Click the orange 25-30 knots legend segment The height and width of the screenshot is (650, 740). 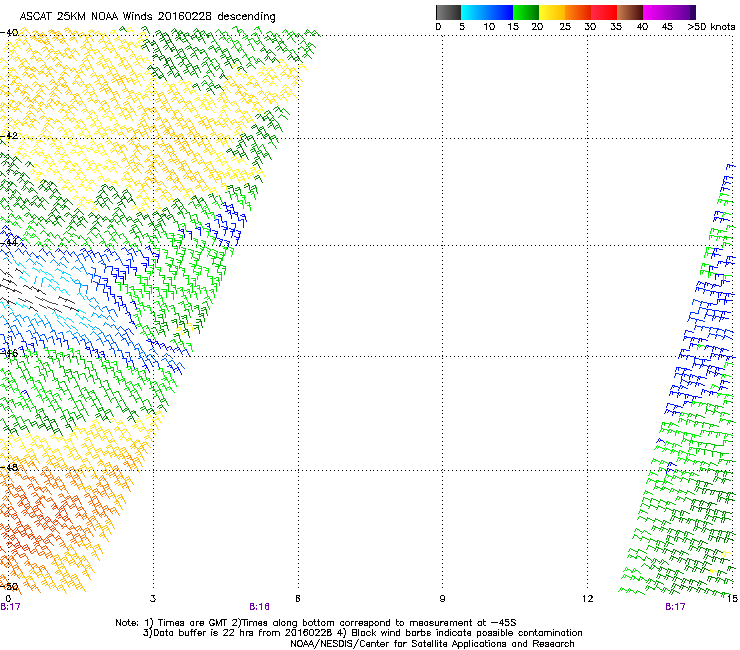(x=578, y=12)
